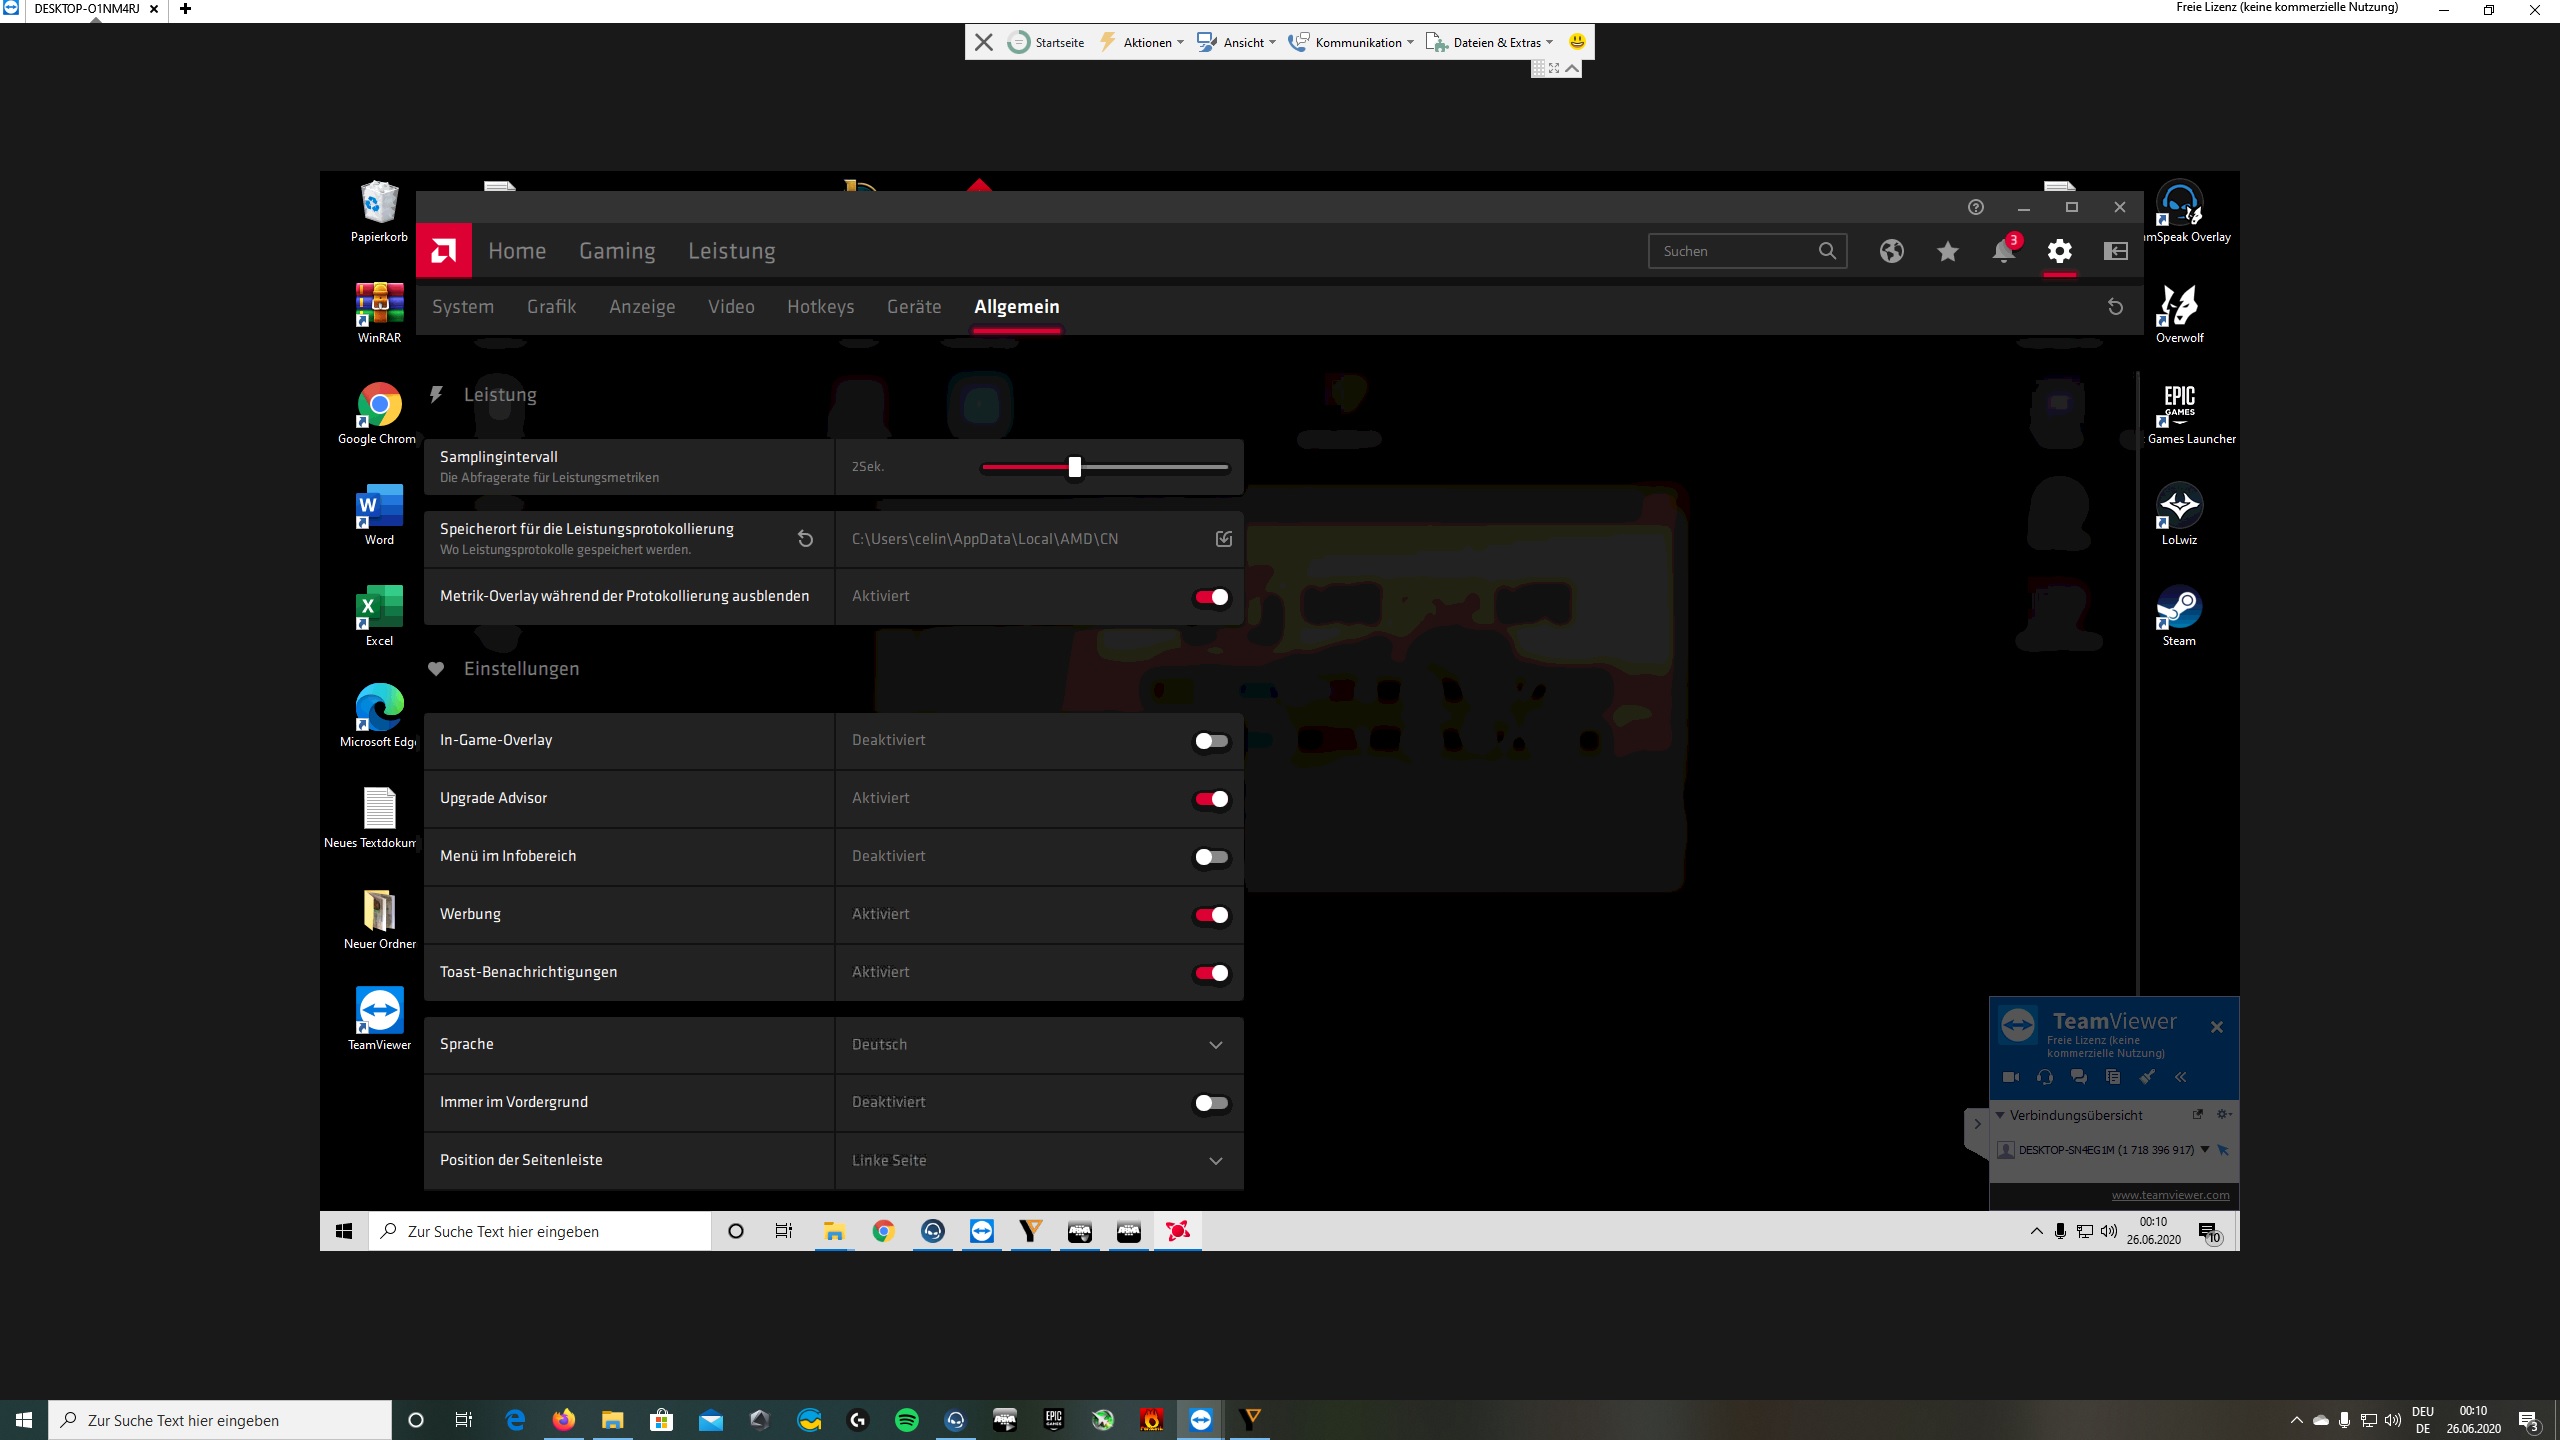This screenshot has width=2560, height=1440.
Task: Open the help question mark icon
Action: [x=1975, y=207]
